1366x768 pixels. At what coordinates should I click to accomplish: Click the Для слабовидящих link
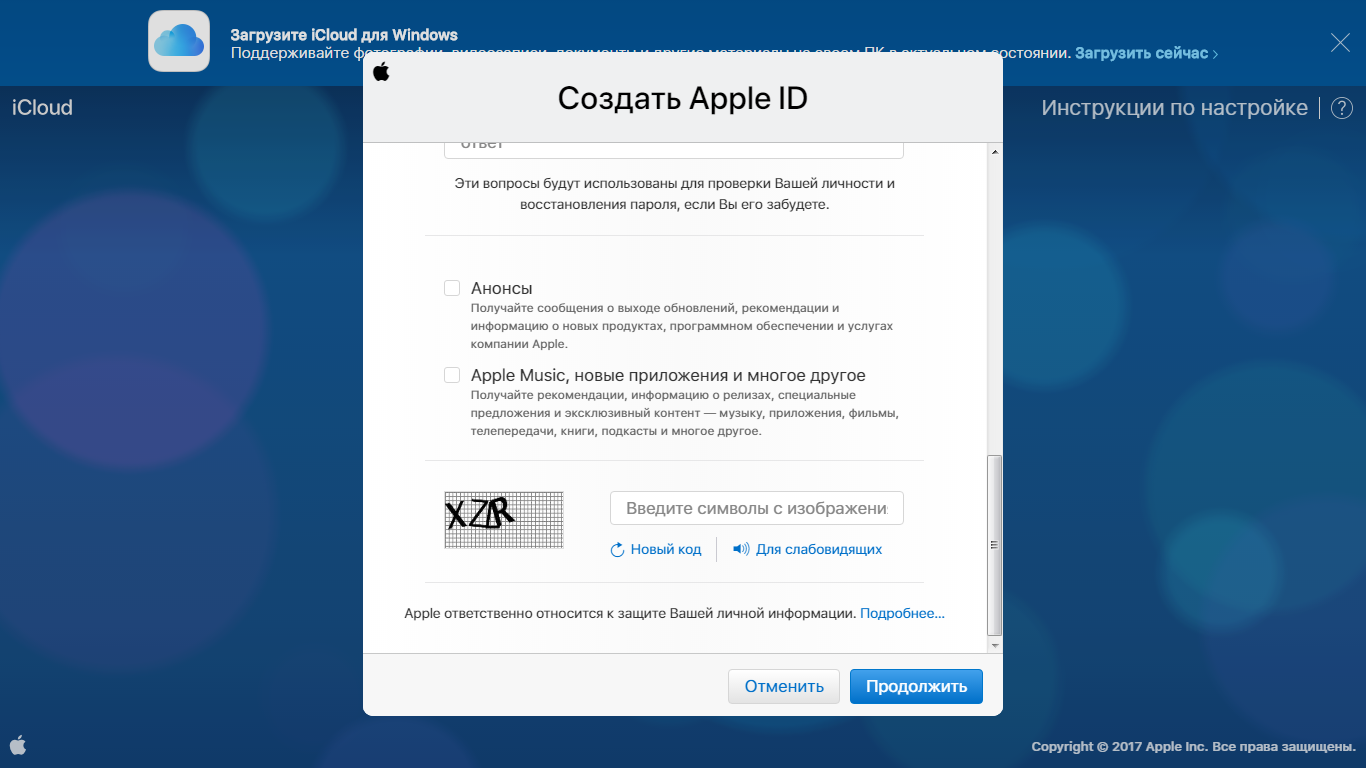[819, 550]
